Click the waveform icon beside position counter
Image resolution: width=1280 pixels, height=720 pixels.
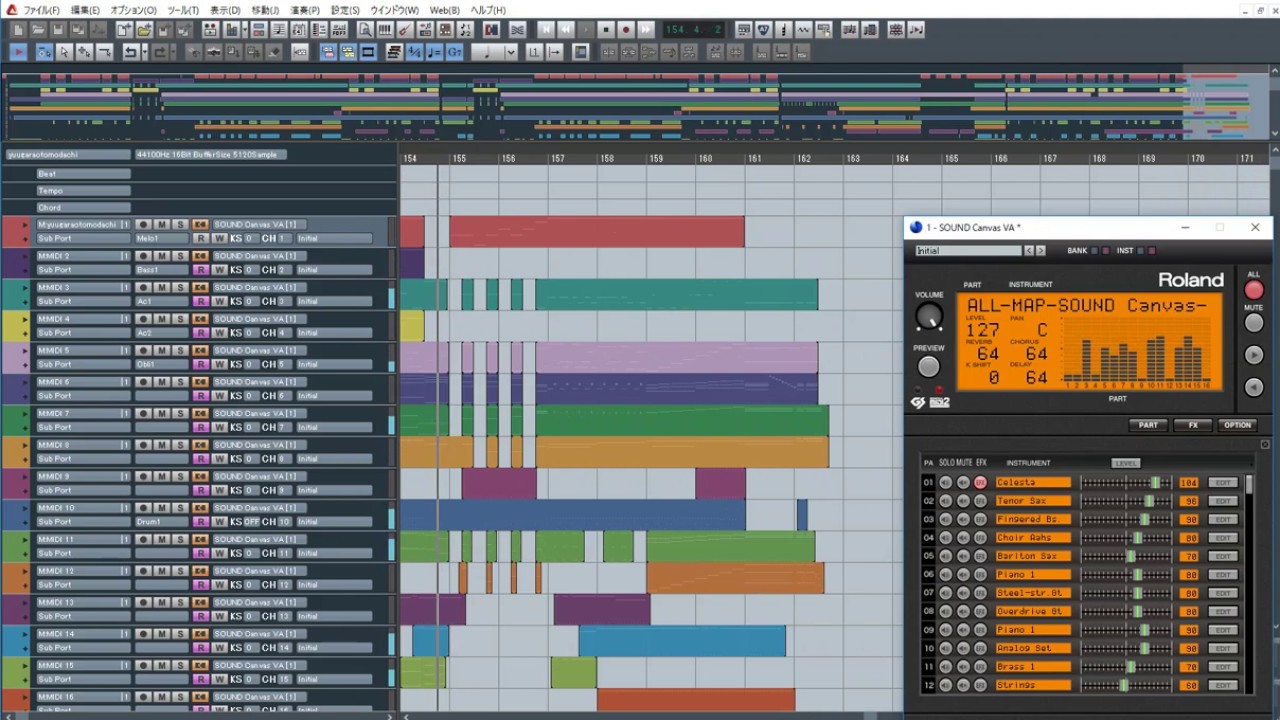(804, 30)
